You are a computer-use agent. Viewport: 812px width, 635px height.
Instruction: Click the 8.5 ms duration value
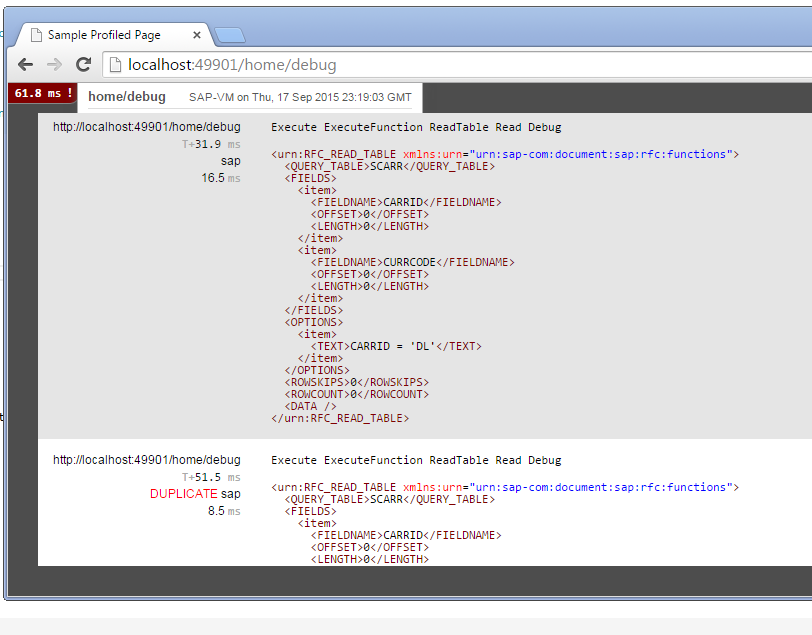pos(224,511)
